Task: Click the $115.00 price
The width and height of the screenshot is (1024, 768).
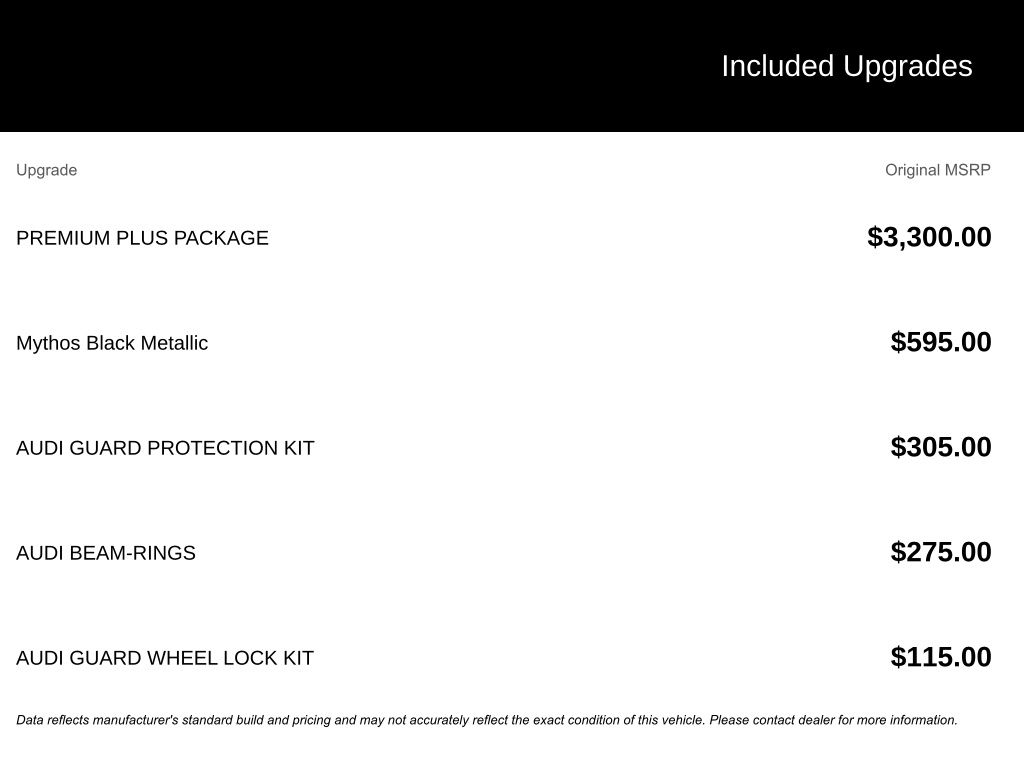Action: (941, 657)
